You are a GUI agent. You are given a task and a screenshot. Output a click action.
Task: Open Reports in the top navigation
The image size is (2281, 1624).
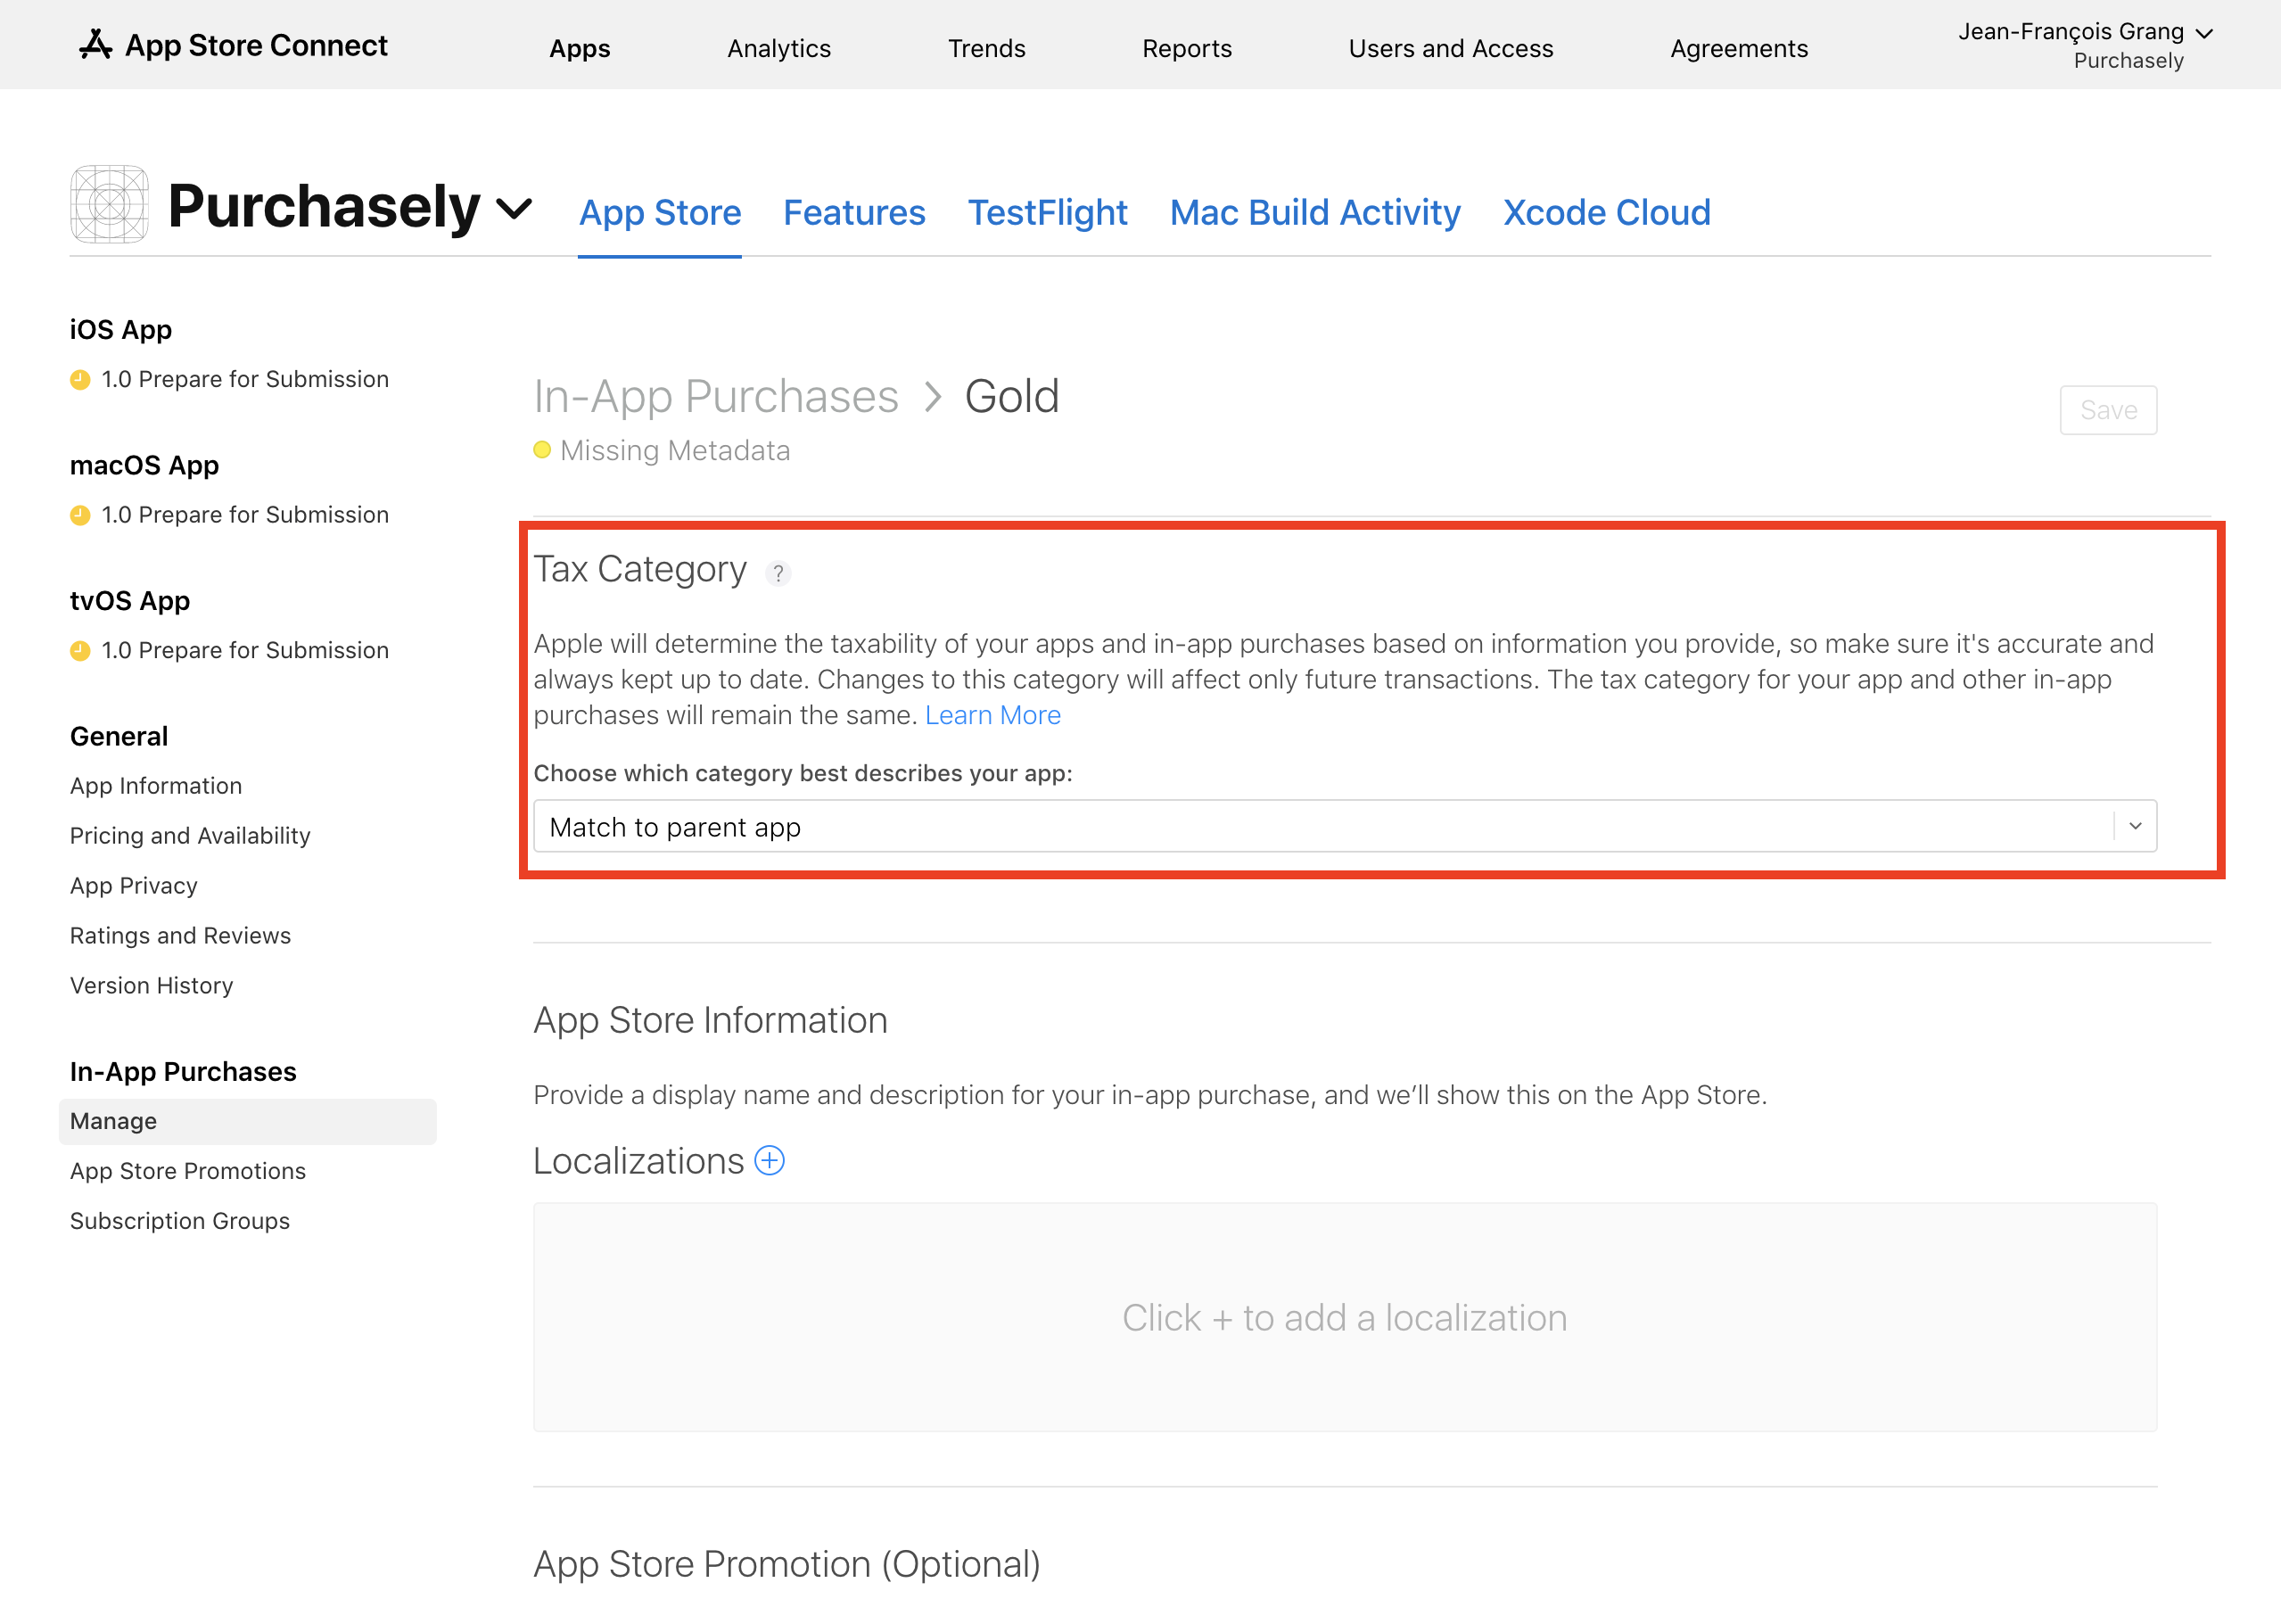pyautogui.click(x=1187, y=48)
